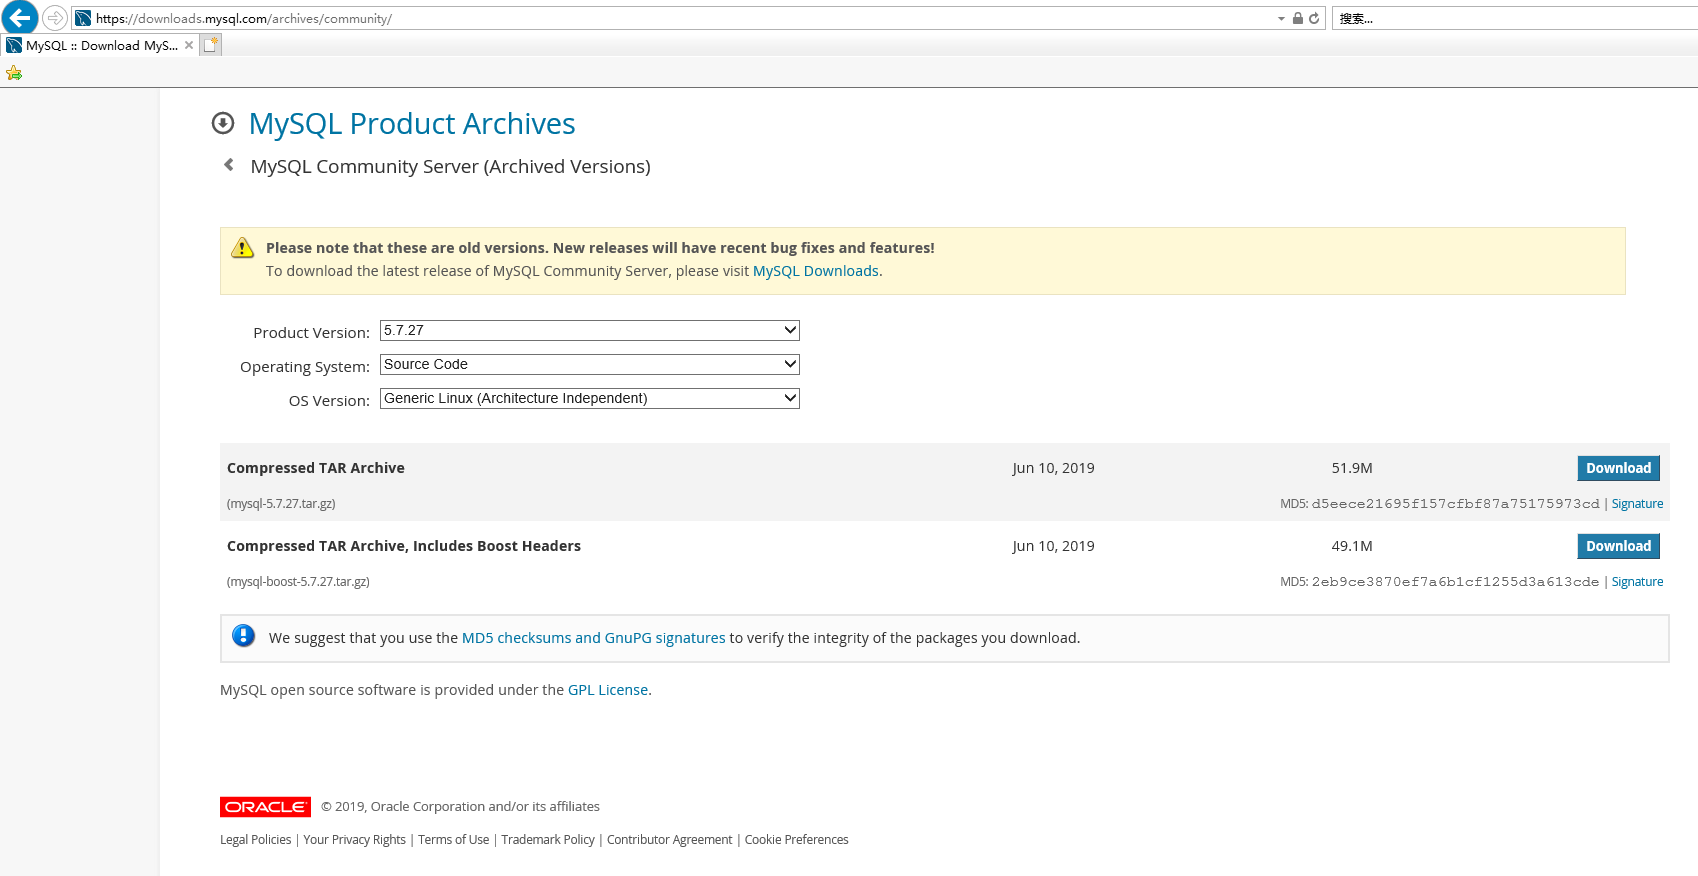Click the download circle icon beside page title

(x=223, y=123)
